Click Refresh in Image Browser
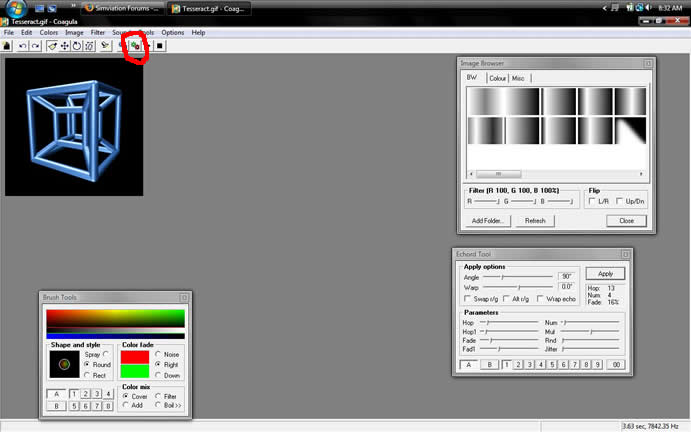The width and height of the screenshot is (691, 432). (535, 221)
